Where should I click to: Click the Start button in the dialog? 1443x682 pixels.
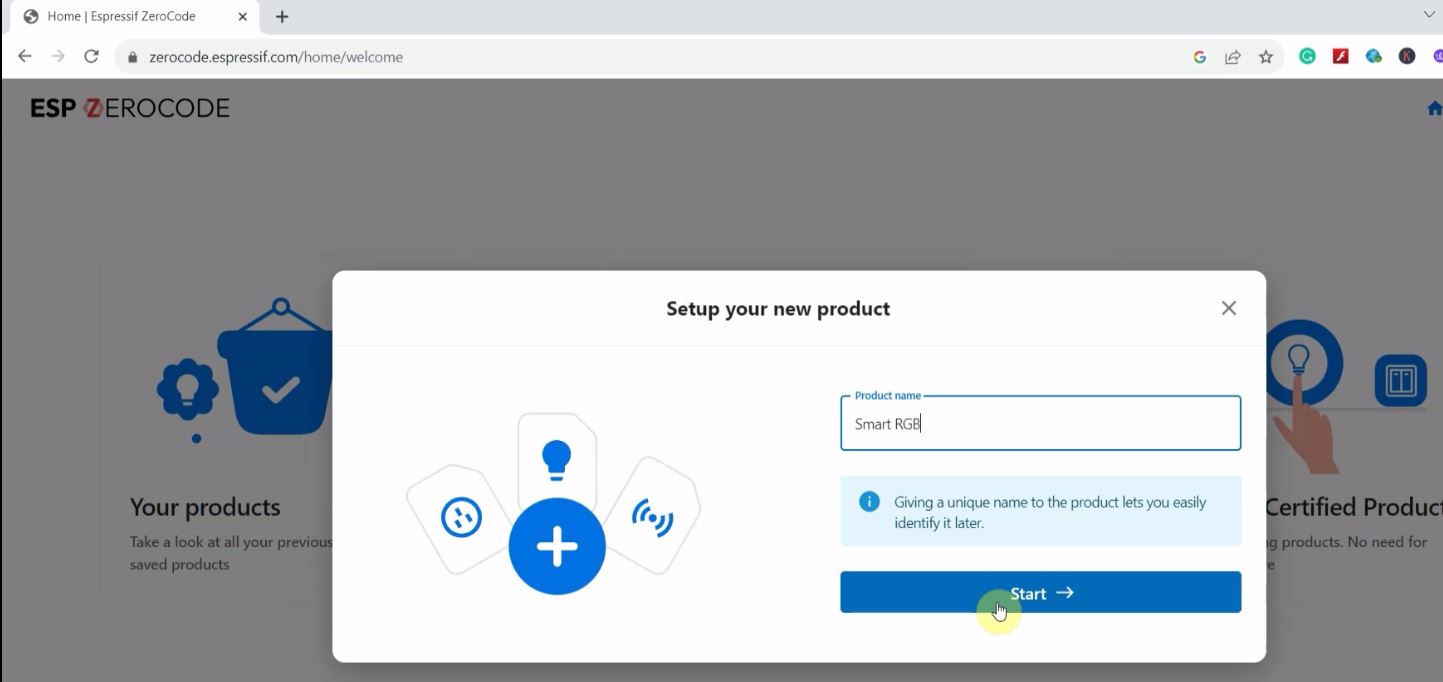[x=1040, y=593]
